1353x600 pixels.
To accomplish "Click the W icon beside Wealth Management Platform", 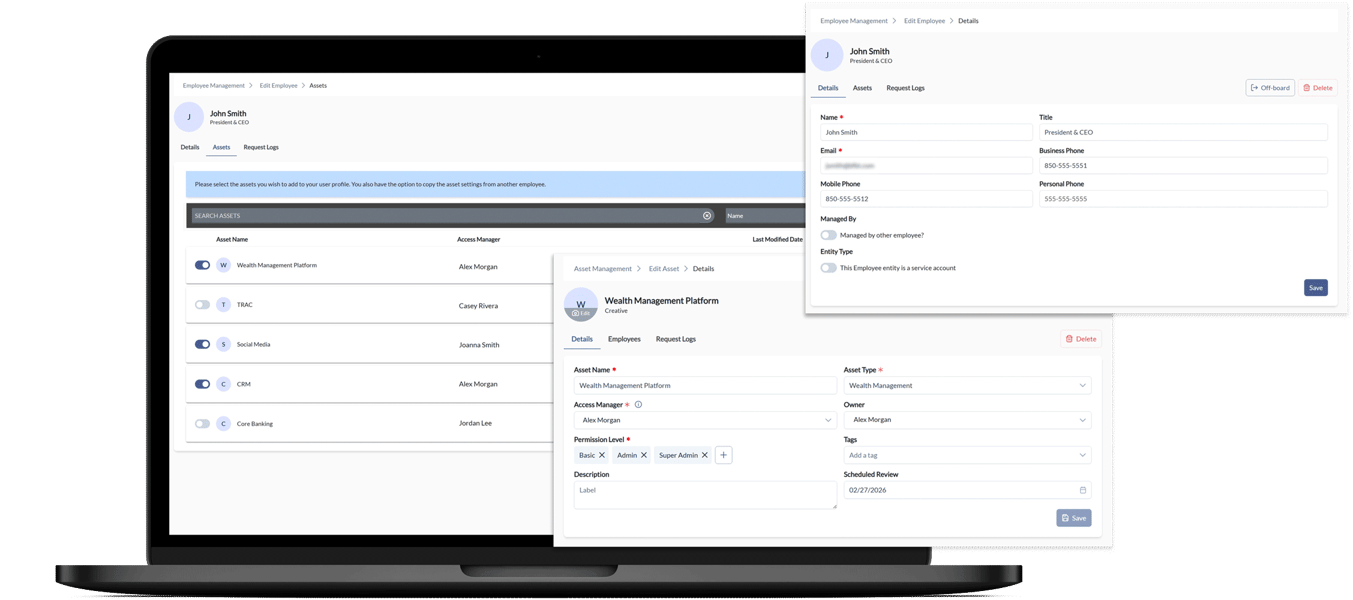I will (x=221, y=265).
